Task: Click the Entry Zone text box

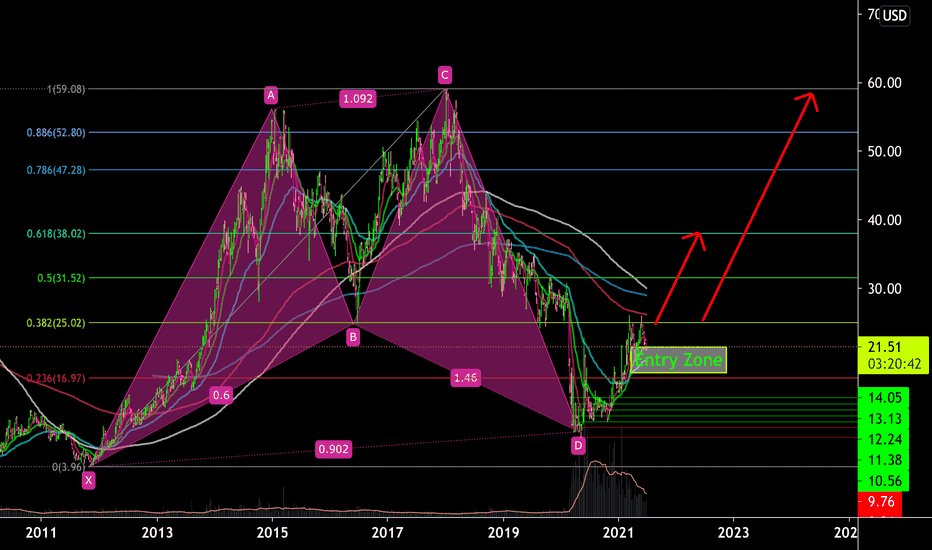Action: (678, 360)
